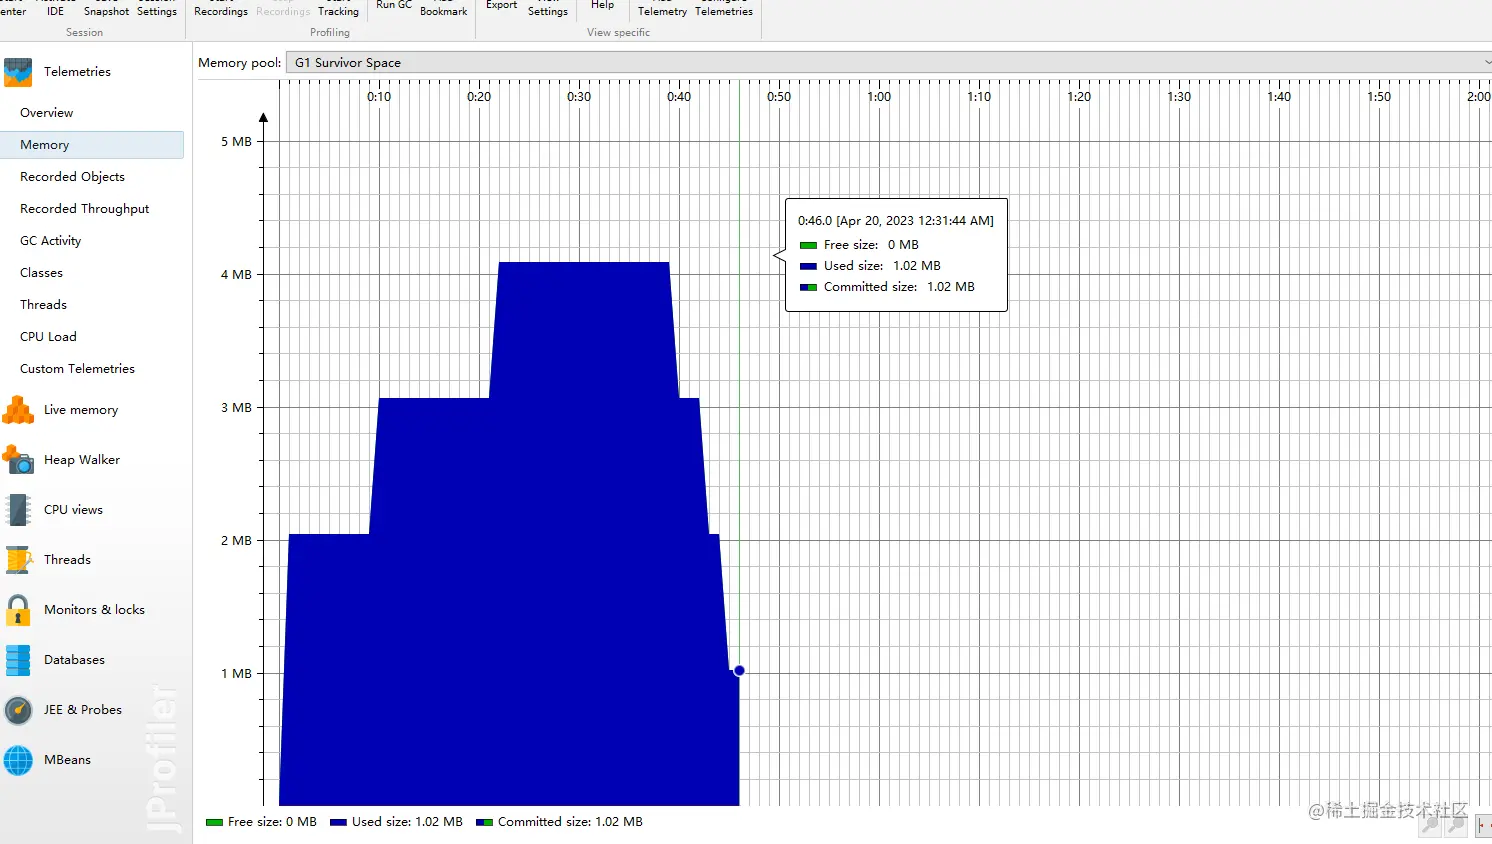Open the Monitors & locks padlock icon
Screen dimensions: 1492x844
18,610
